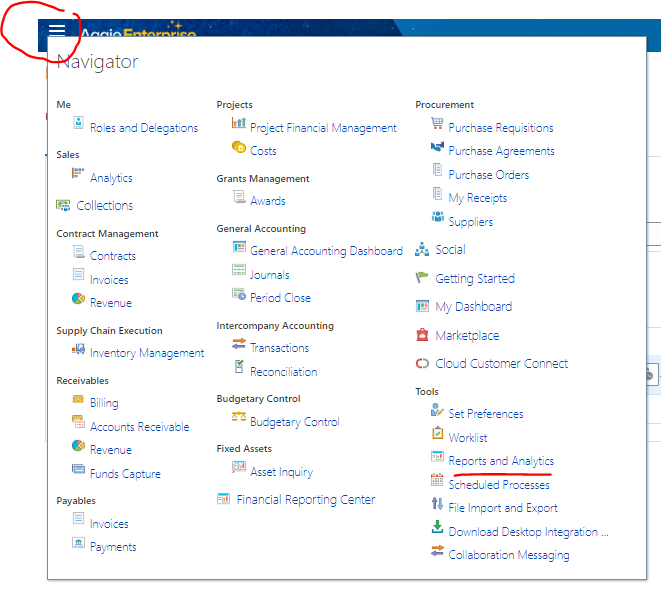Click the Getting Started flag icon
Image resolution: width=661 pixels, height=597 pixels.
click(423, 278)
